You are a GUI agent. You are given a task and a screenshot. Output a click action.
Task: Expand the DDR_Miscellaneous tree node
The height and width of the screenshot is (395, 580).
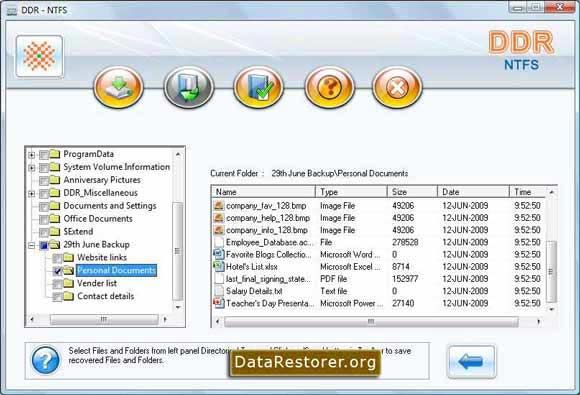pos(32,193)
